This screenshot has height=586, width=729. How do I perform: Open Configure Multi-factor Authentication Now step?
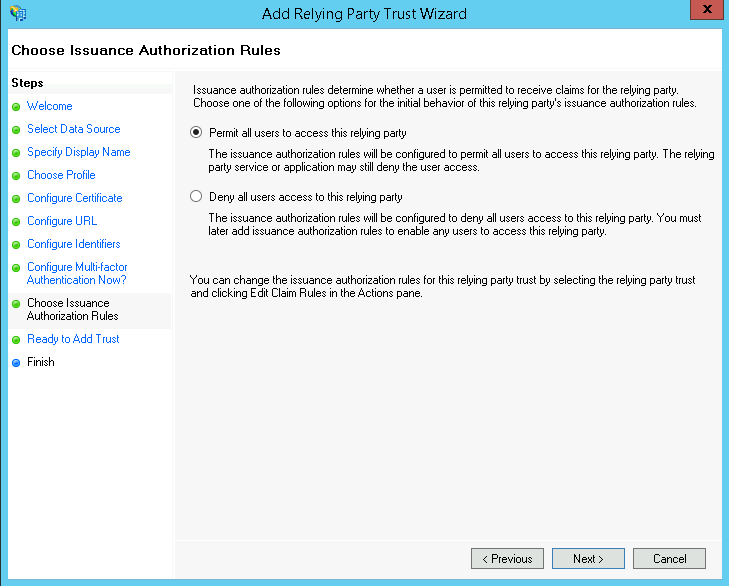[x=77, y=273]
